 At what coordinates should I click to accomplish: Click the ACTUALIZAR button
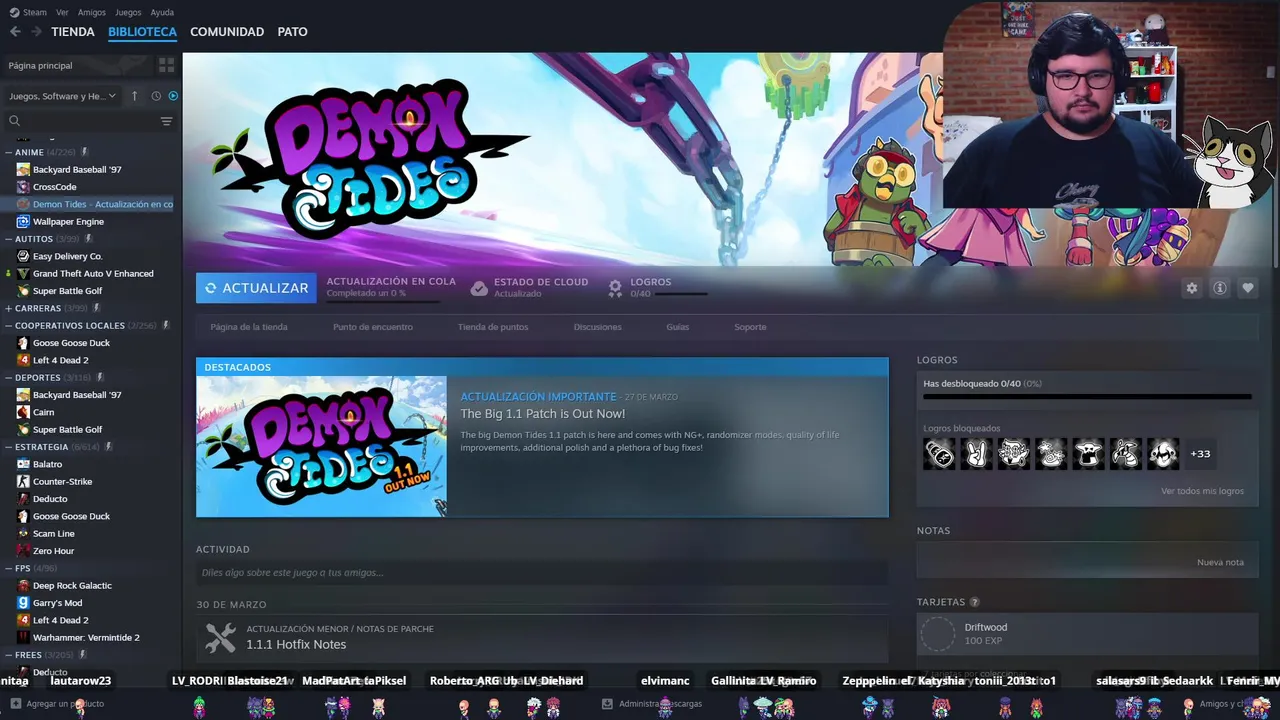coord(256,288)
